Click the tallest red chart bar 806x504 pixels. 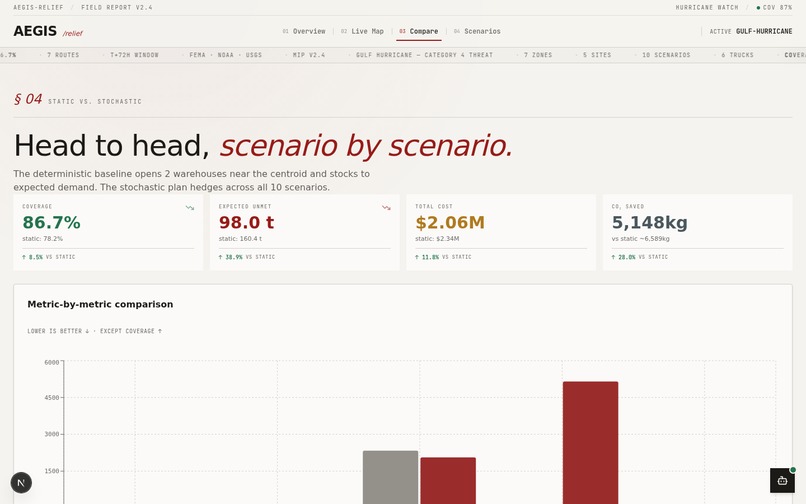590,443
